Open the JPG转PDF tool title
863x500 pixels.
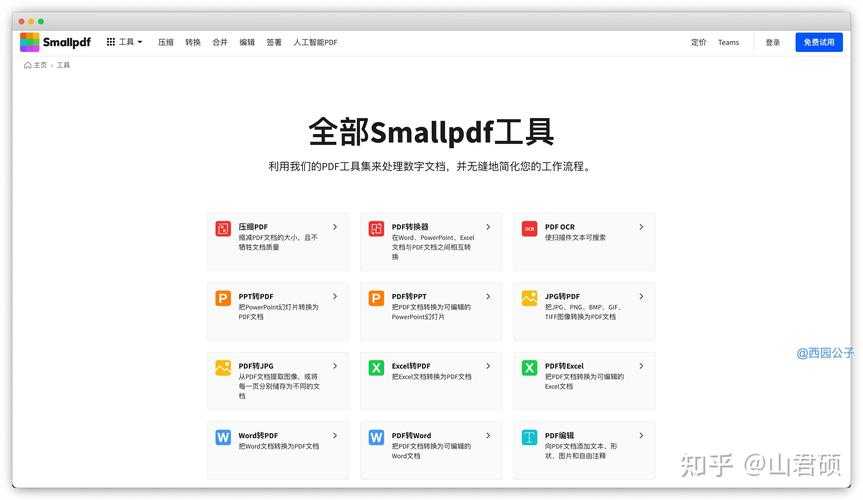point(562,296)
